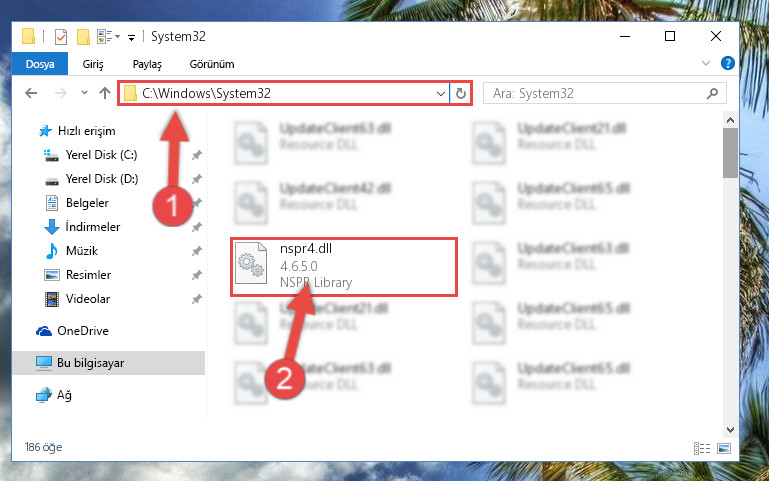The width and height of the screenshot is (769, 481).
Task: Click the back navigation arrow
Action: pyautogui.click(x=31, y=93)
